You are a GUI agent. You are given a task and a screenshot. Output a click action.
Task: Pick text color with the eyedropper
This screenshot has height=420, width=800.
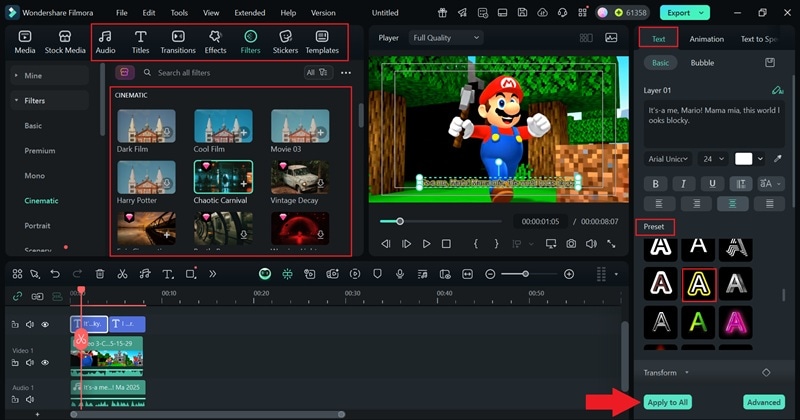tap(778, 159)
